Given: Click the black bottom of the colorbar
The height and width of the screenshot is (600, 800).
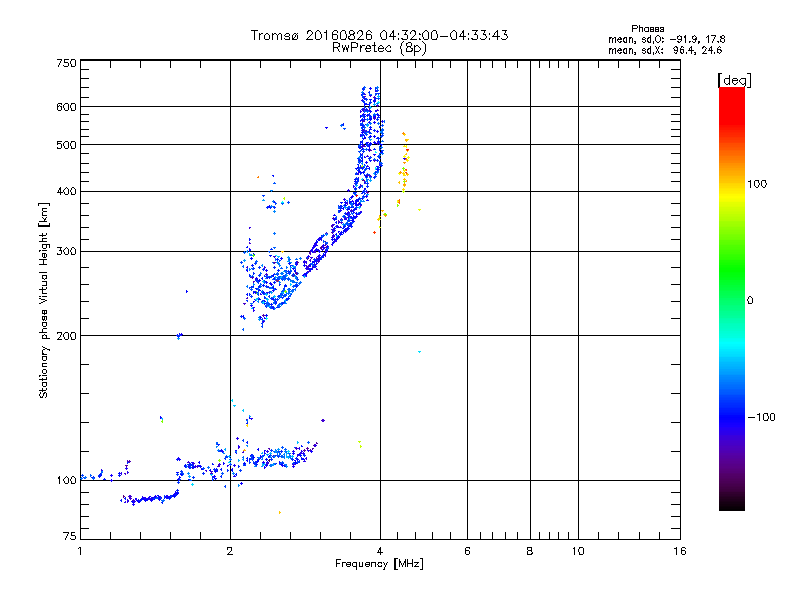Looking at the screenshot, I should [x=732, y=503].
